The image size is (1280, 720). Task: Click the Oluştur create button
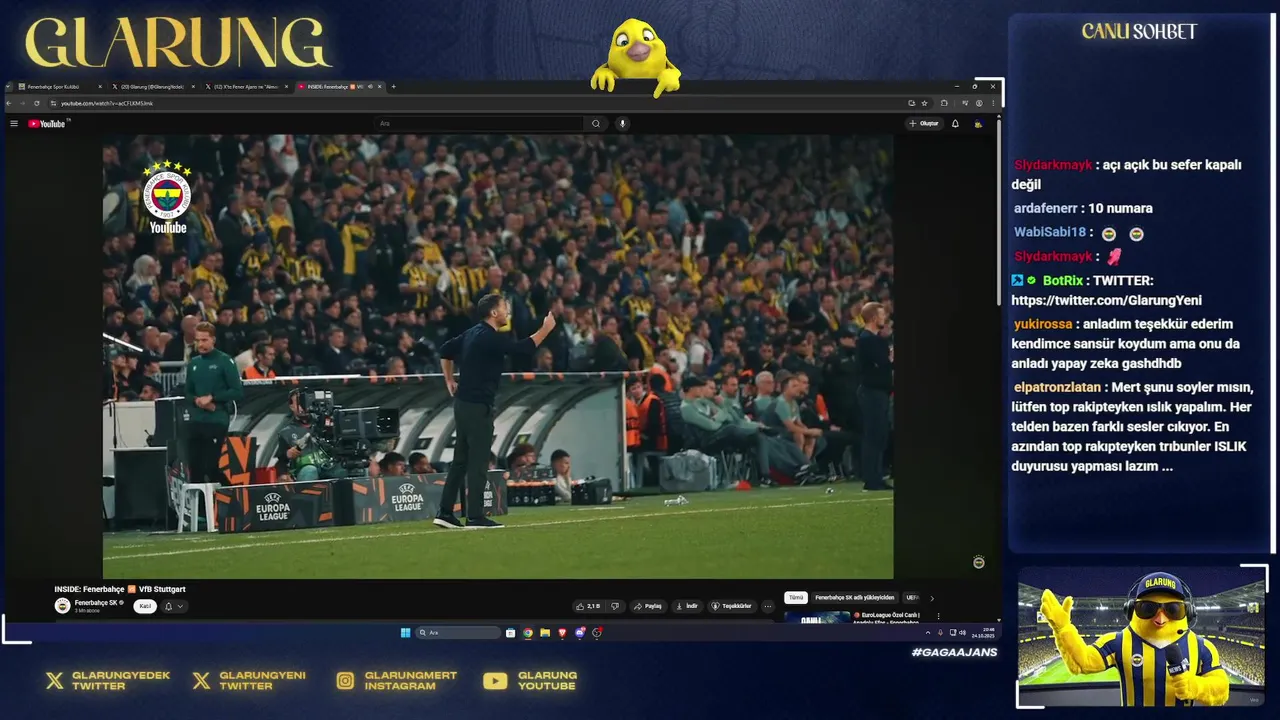tap(924, 124)
